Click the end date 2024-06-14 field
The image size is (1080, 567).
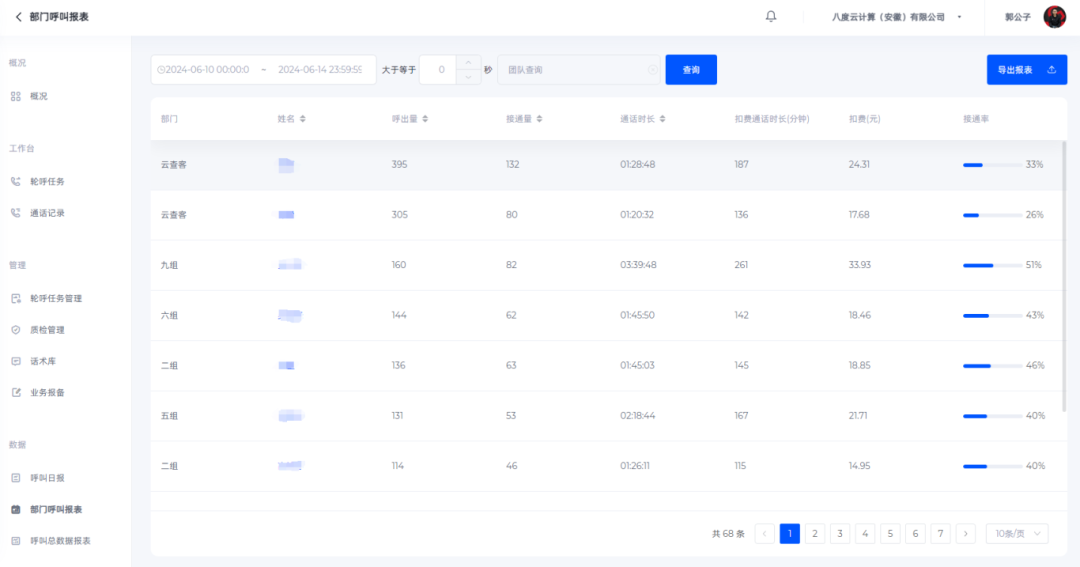point(320,70)
